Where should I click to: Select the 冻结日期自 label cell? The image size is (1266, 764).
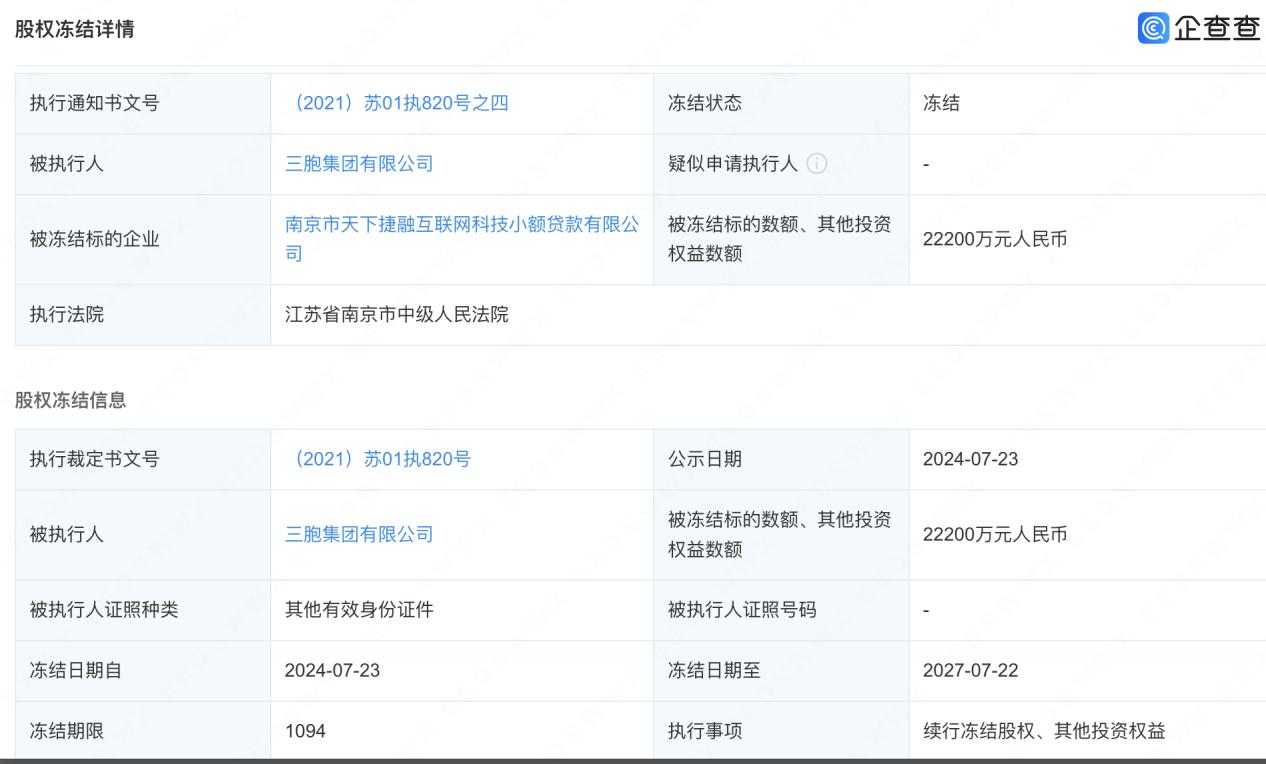(x=143, y=670)
